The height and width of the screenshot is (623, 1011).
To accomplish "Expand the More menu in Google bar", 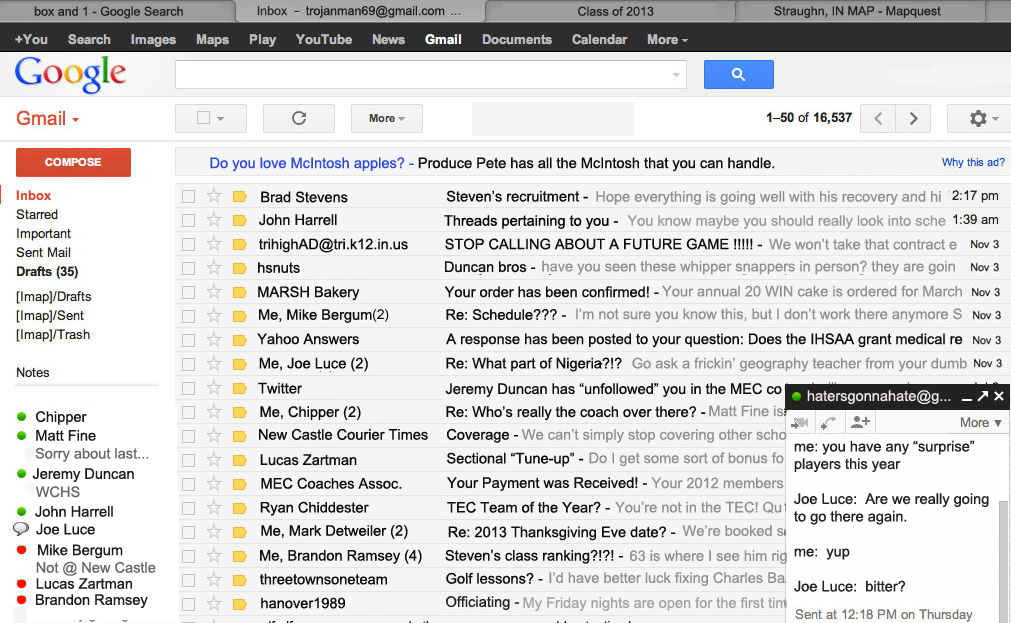I will 667,39.
